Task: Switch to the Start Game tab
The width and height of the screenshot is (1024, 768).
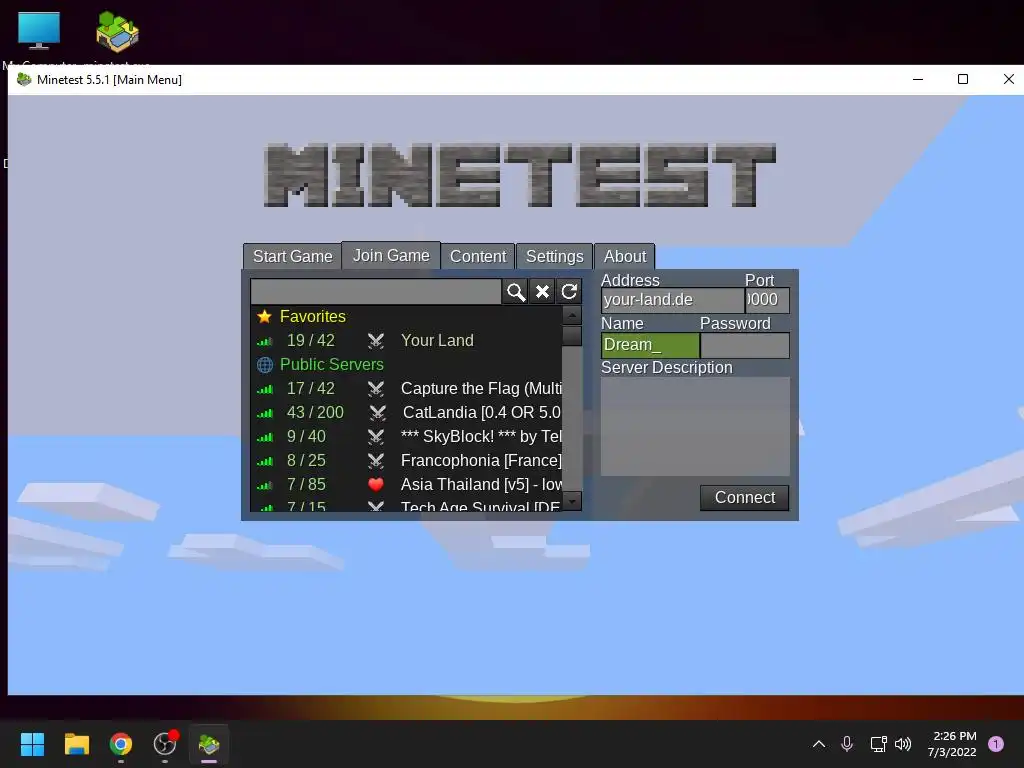Action: [x=293, y=256]
